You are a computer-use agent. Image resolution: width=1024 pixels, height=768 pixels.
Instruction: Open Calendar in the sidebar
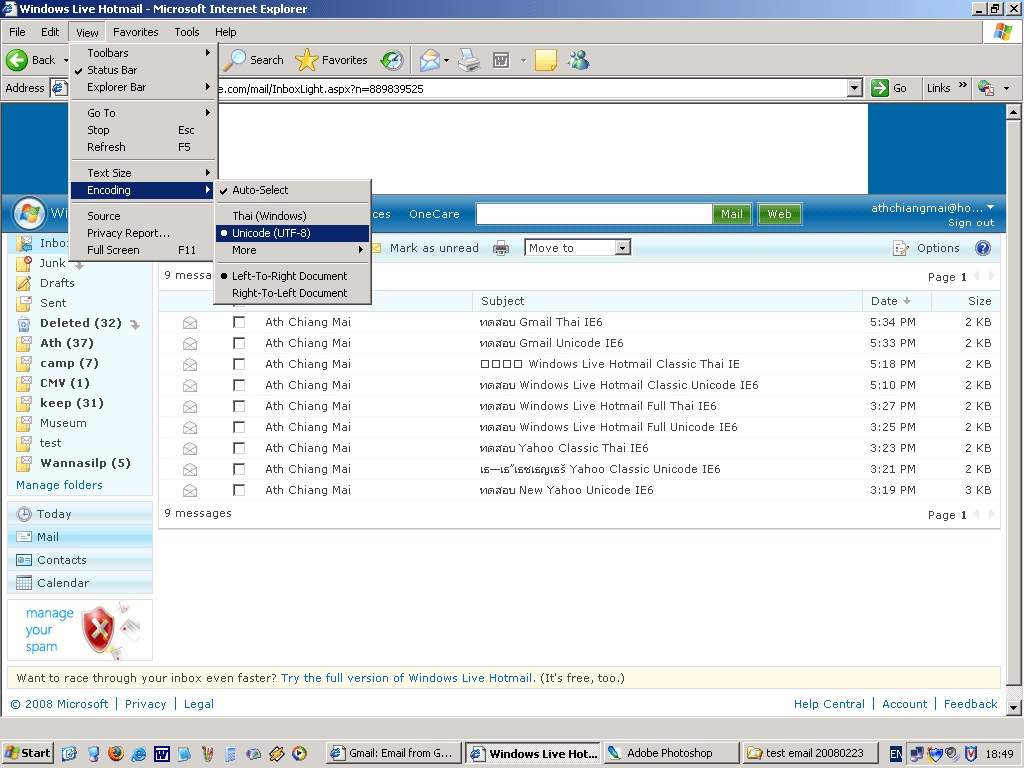pyautogui.click(x=63, y=583)
